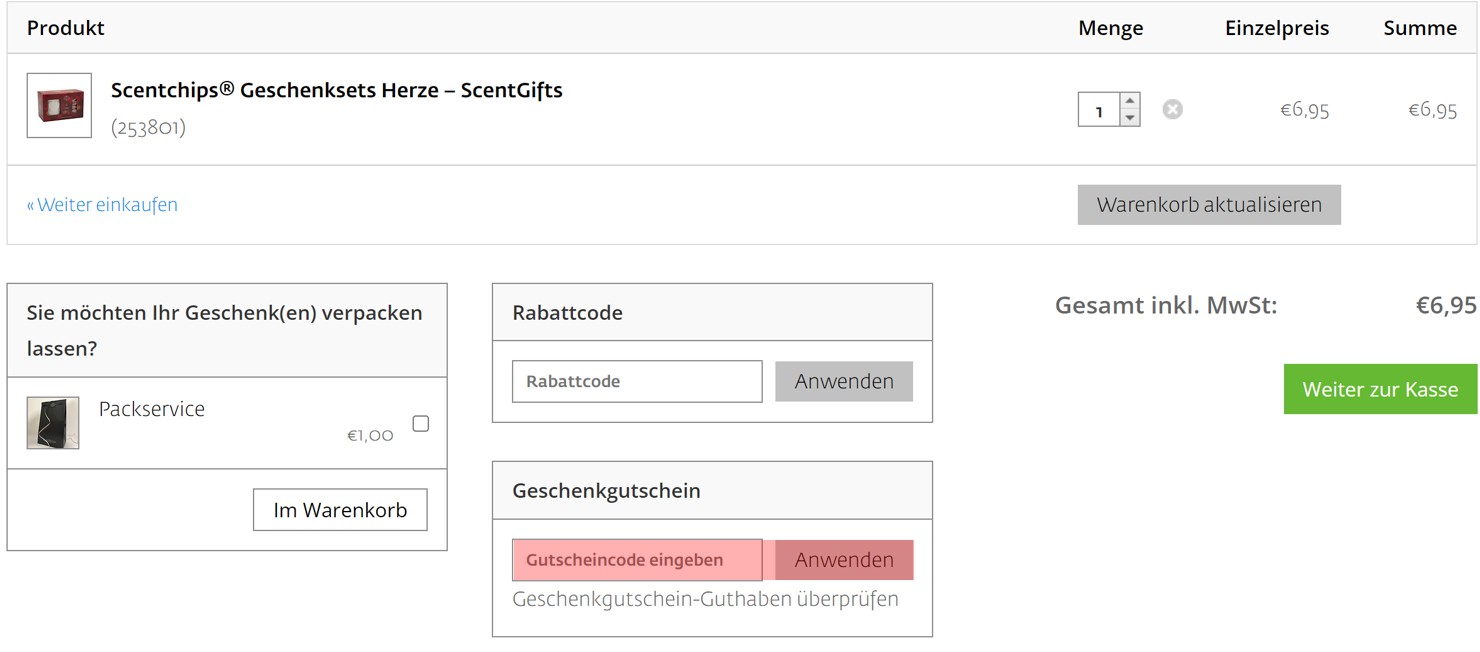This screenshot has height=652, width=1480.
Task: Tick the Packservice checkbox
Action: [x=421, y=423]
